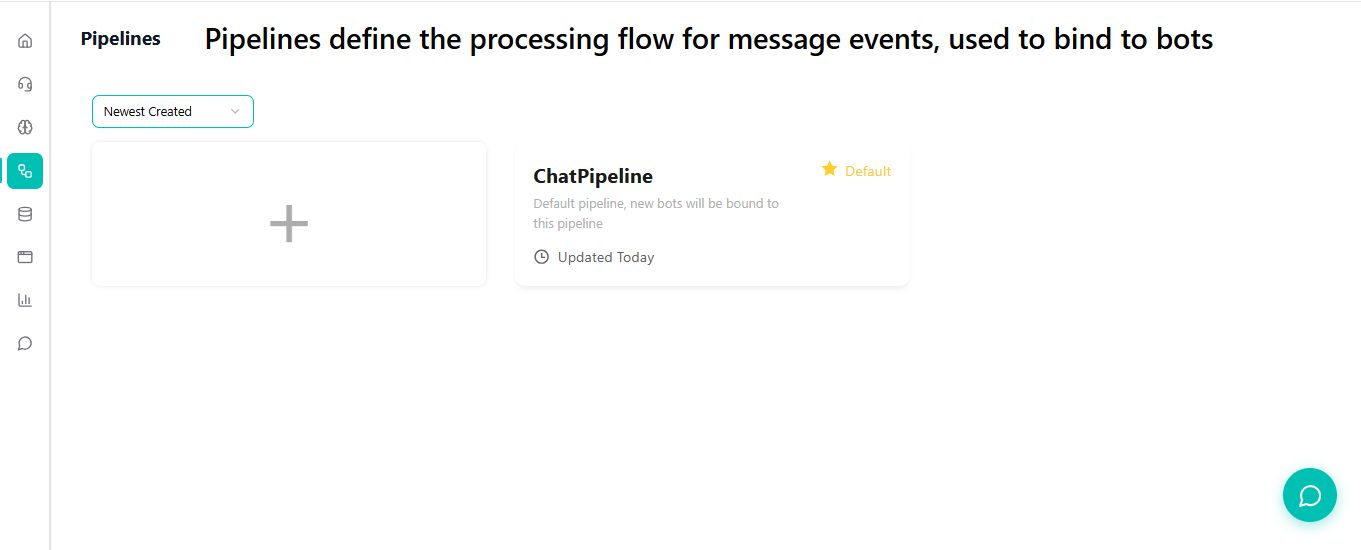Click the pipelines description banner text

coord(708,39)
